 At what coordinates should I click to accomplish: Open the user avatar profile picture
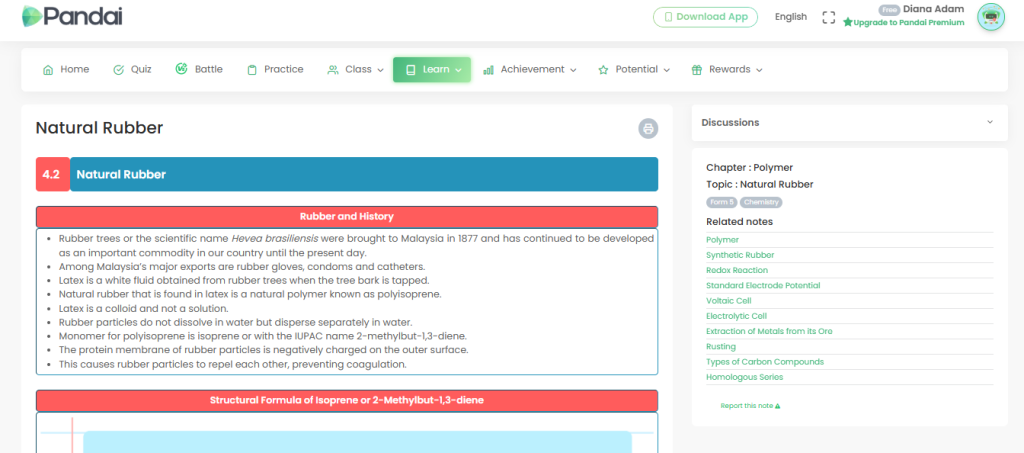coord(990,17)
